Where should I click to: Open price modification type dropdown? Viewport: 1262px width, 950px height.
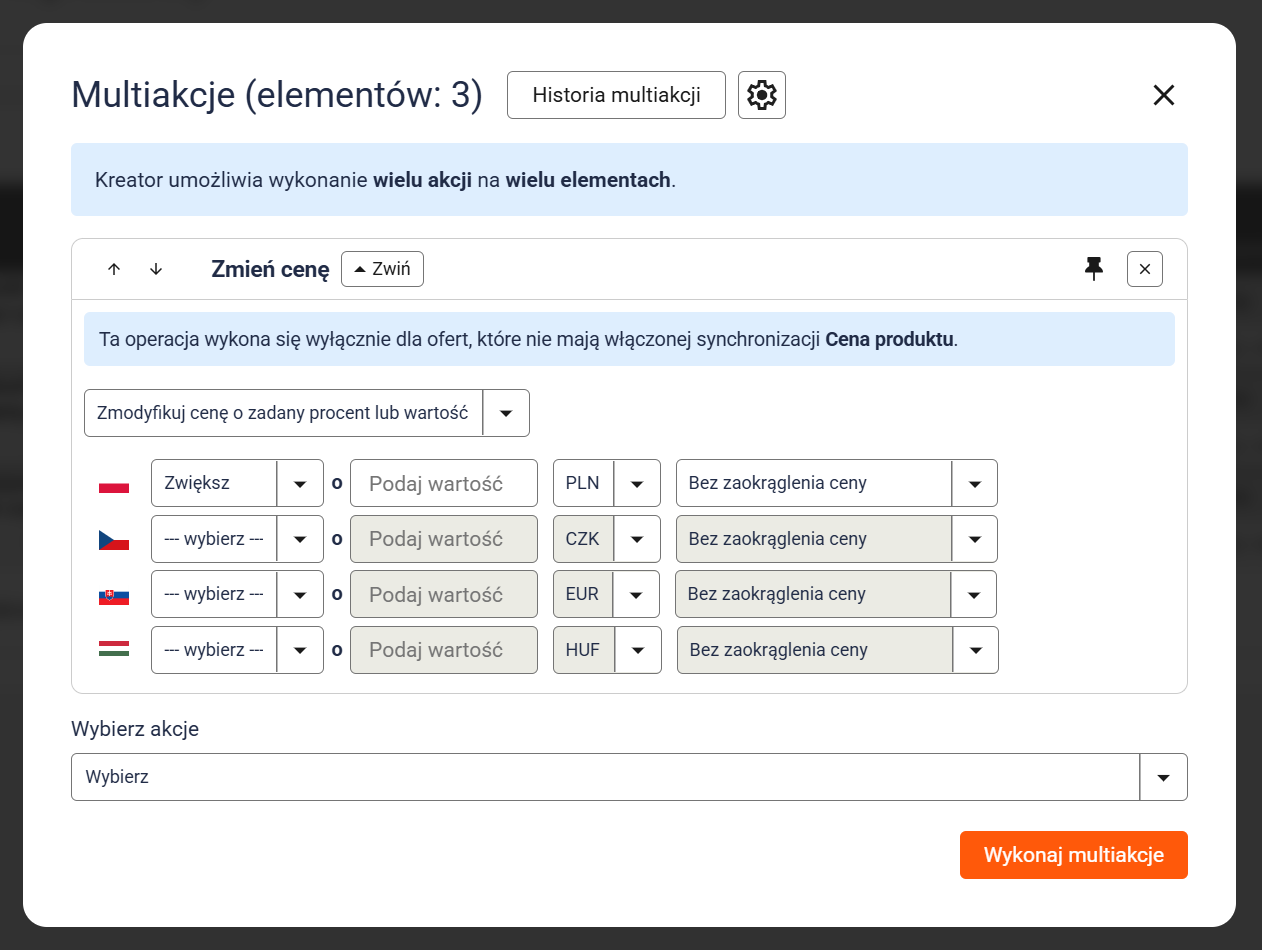click(306, 413)
